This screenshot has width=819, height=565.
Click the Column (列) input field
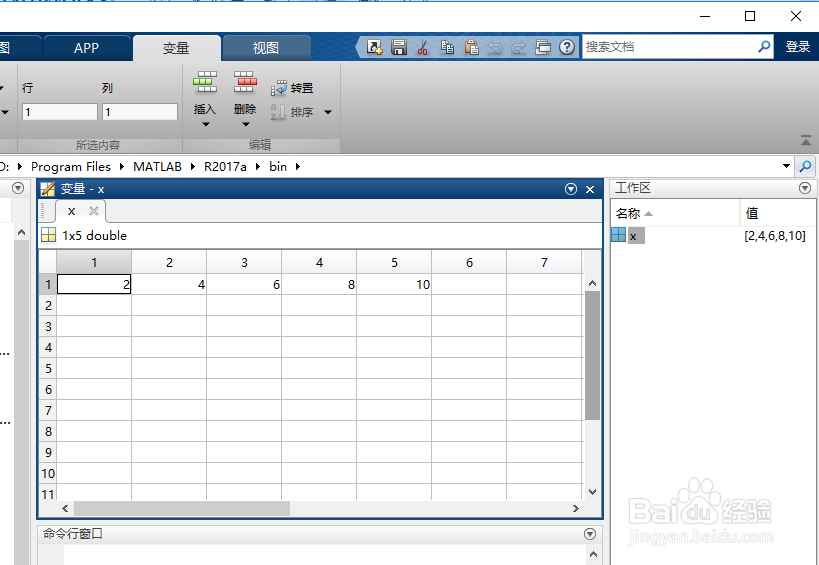(139, 112)
